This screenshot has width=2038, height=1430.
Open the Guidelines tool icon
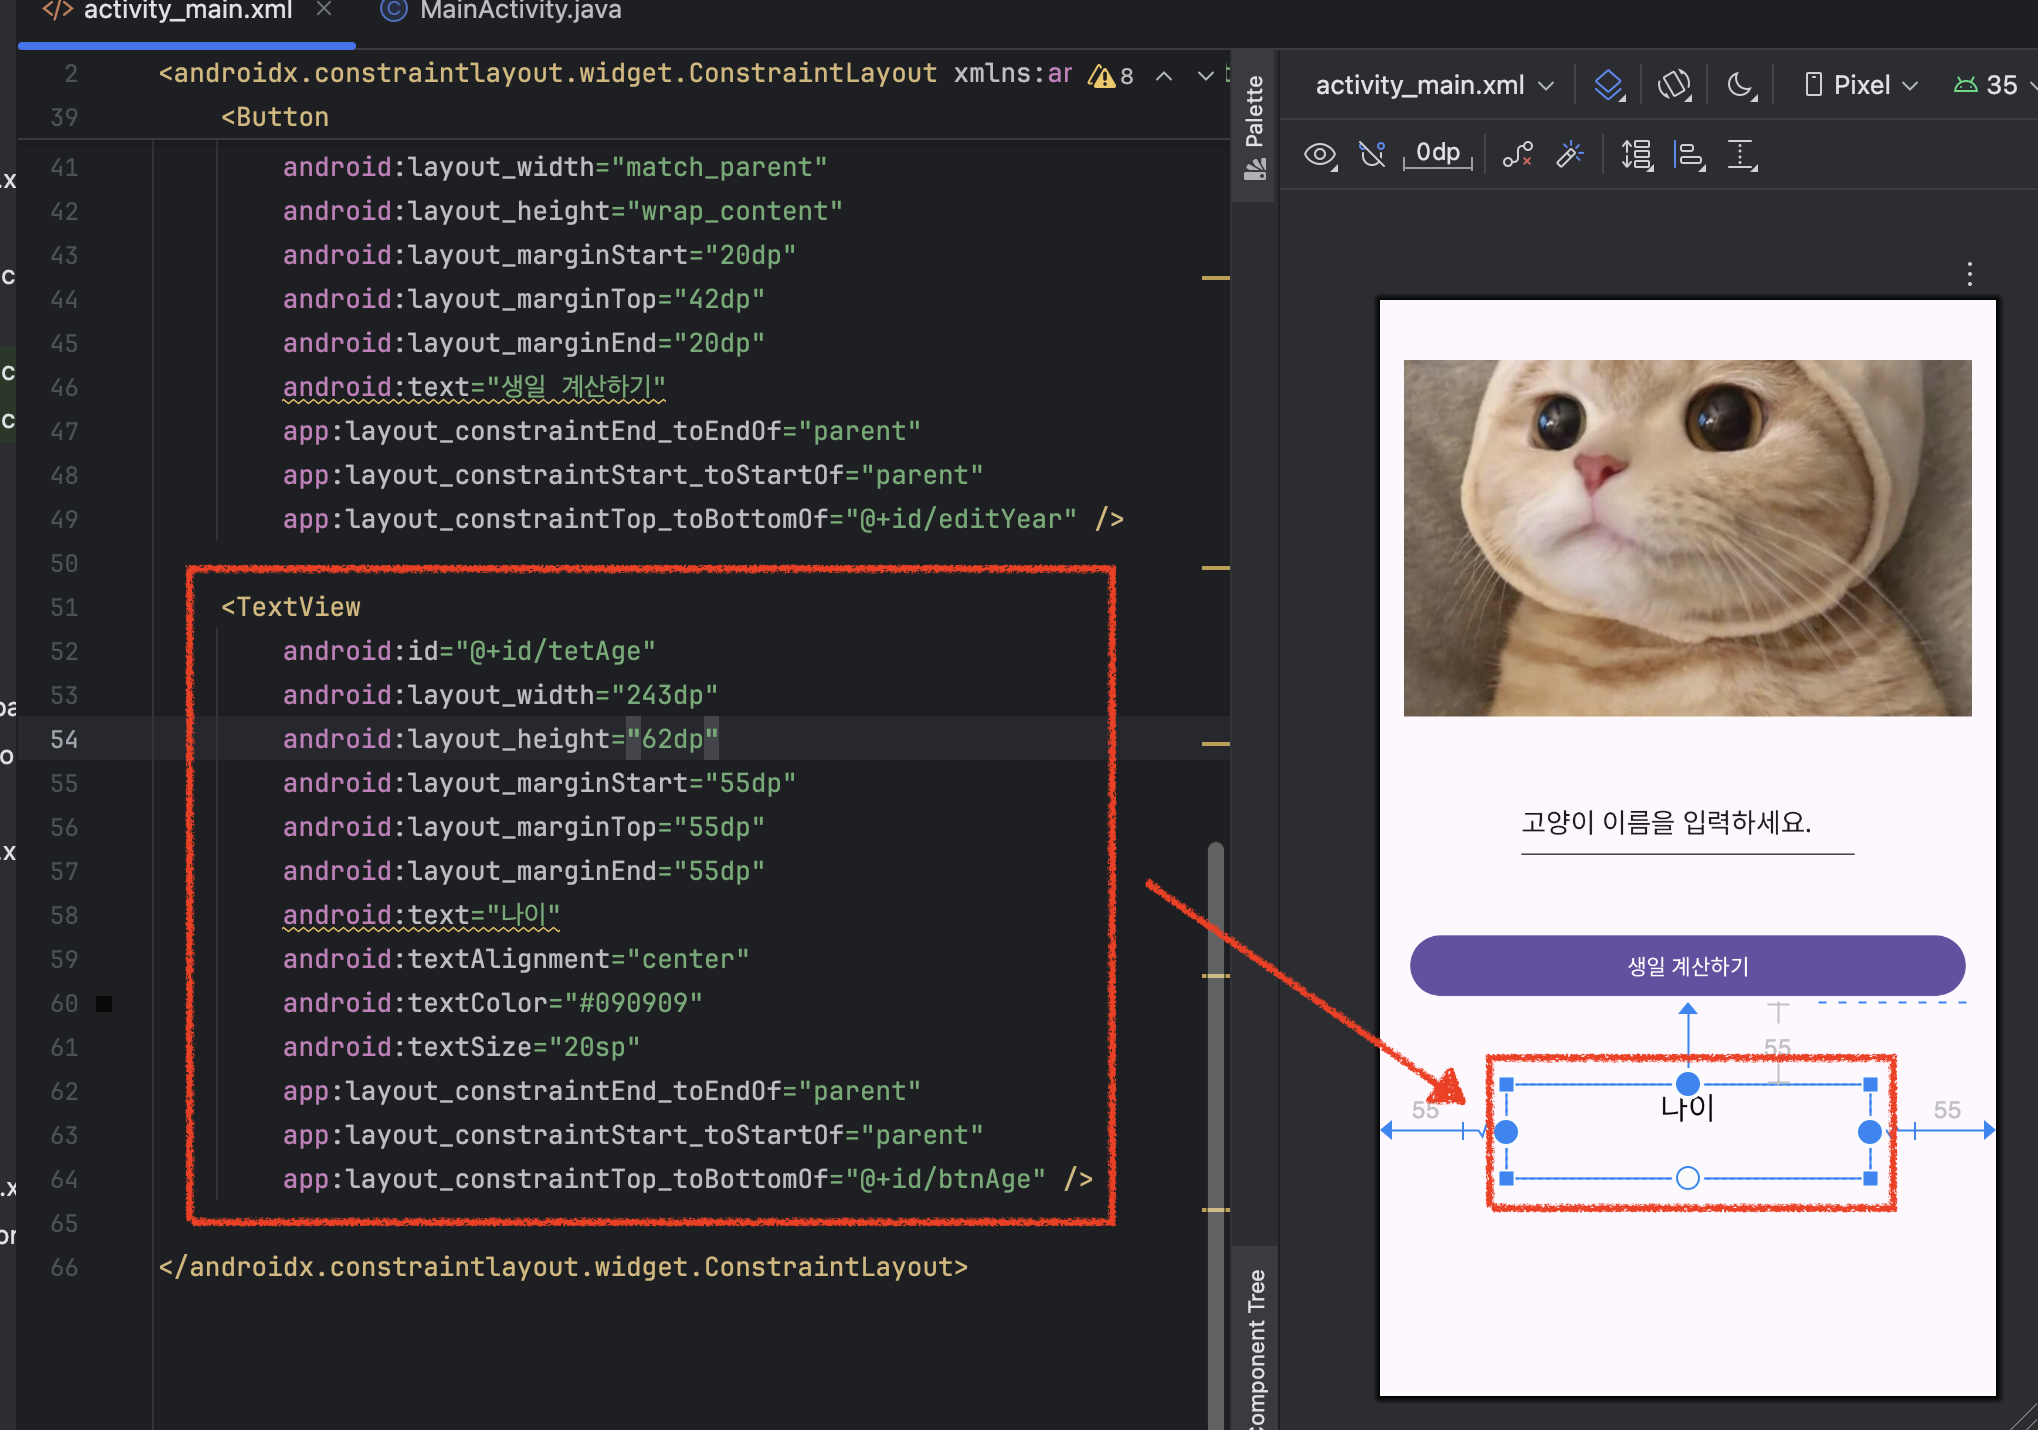[1742, 155]
